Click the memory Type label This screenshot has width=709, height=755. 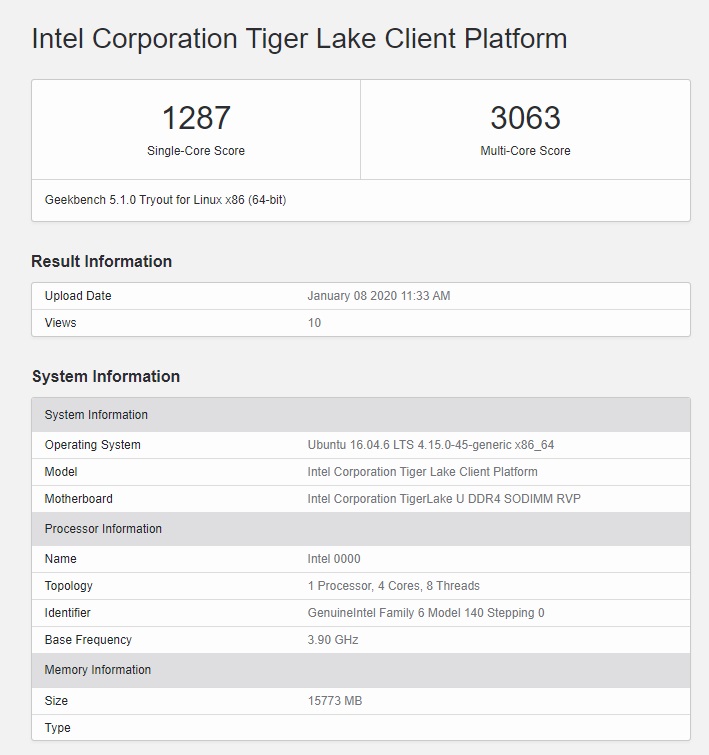[57, 728]
